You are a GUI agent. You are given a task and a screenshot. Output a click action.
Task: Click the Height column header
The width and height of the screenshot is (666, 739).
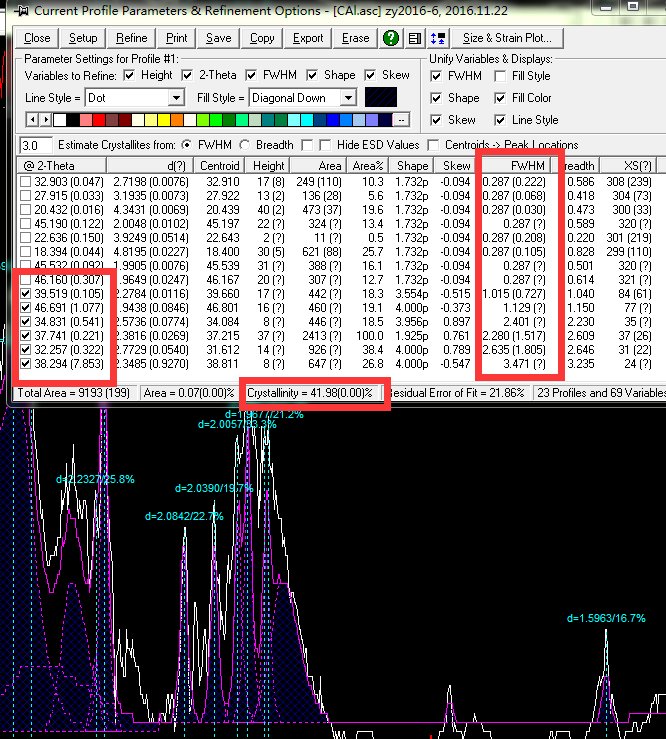[267, 166]
